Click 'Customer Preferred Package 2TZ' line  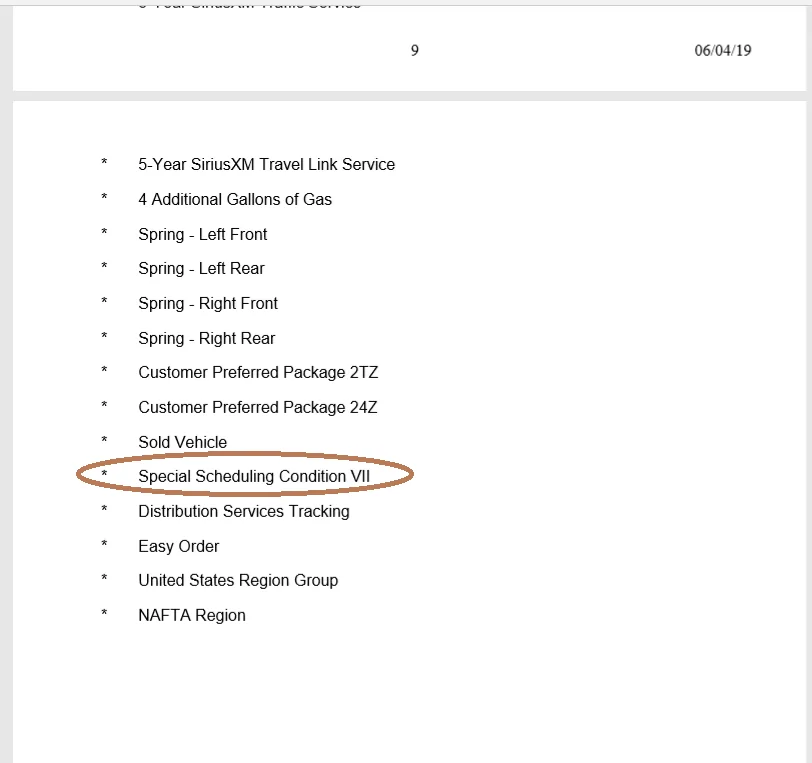258,373
